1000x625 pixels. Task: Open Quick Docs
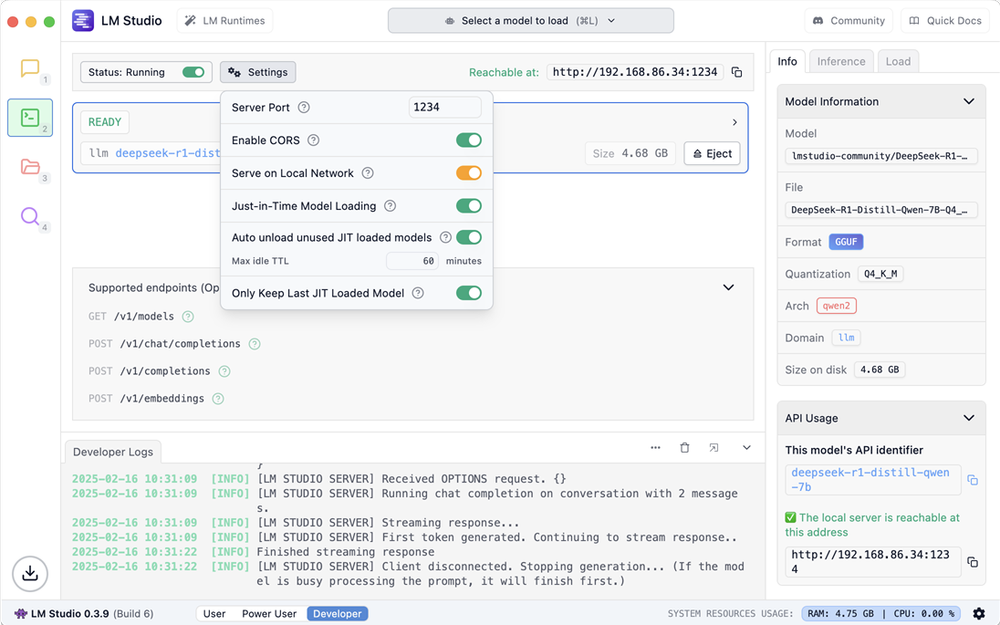tap(945, 20)
